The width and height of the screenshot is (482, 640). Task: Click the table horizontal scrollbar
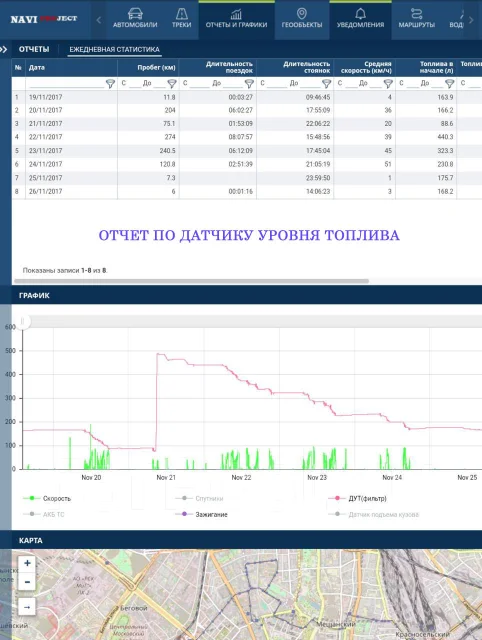coord(191,281)
